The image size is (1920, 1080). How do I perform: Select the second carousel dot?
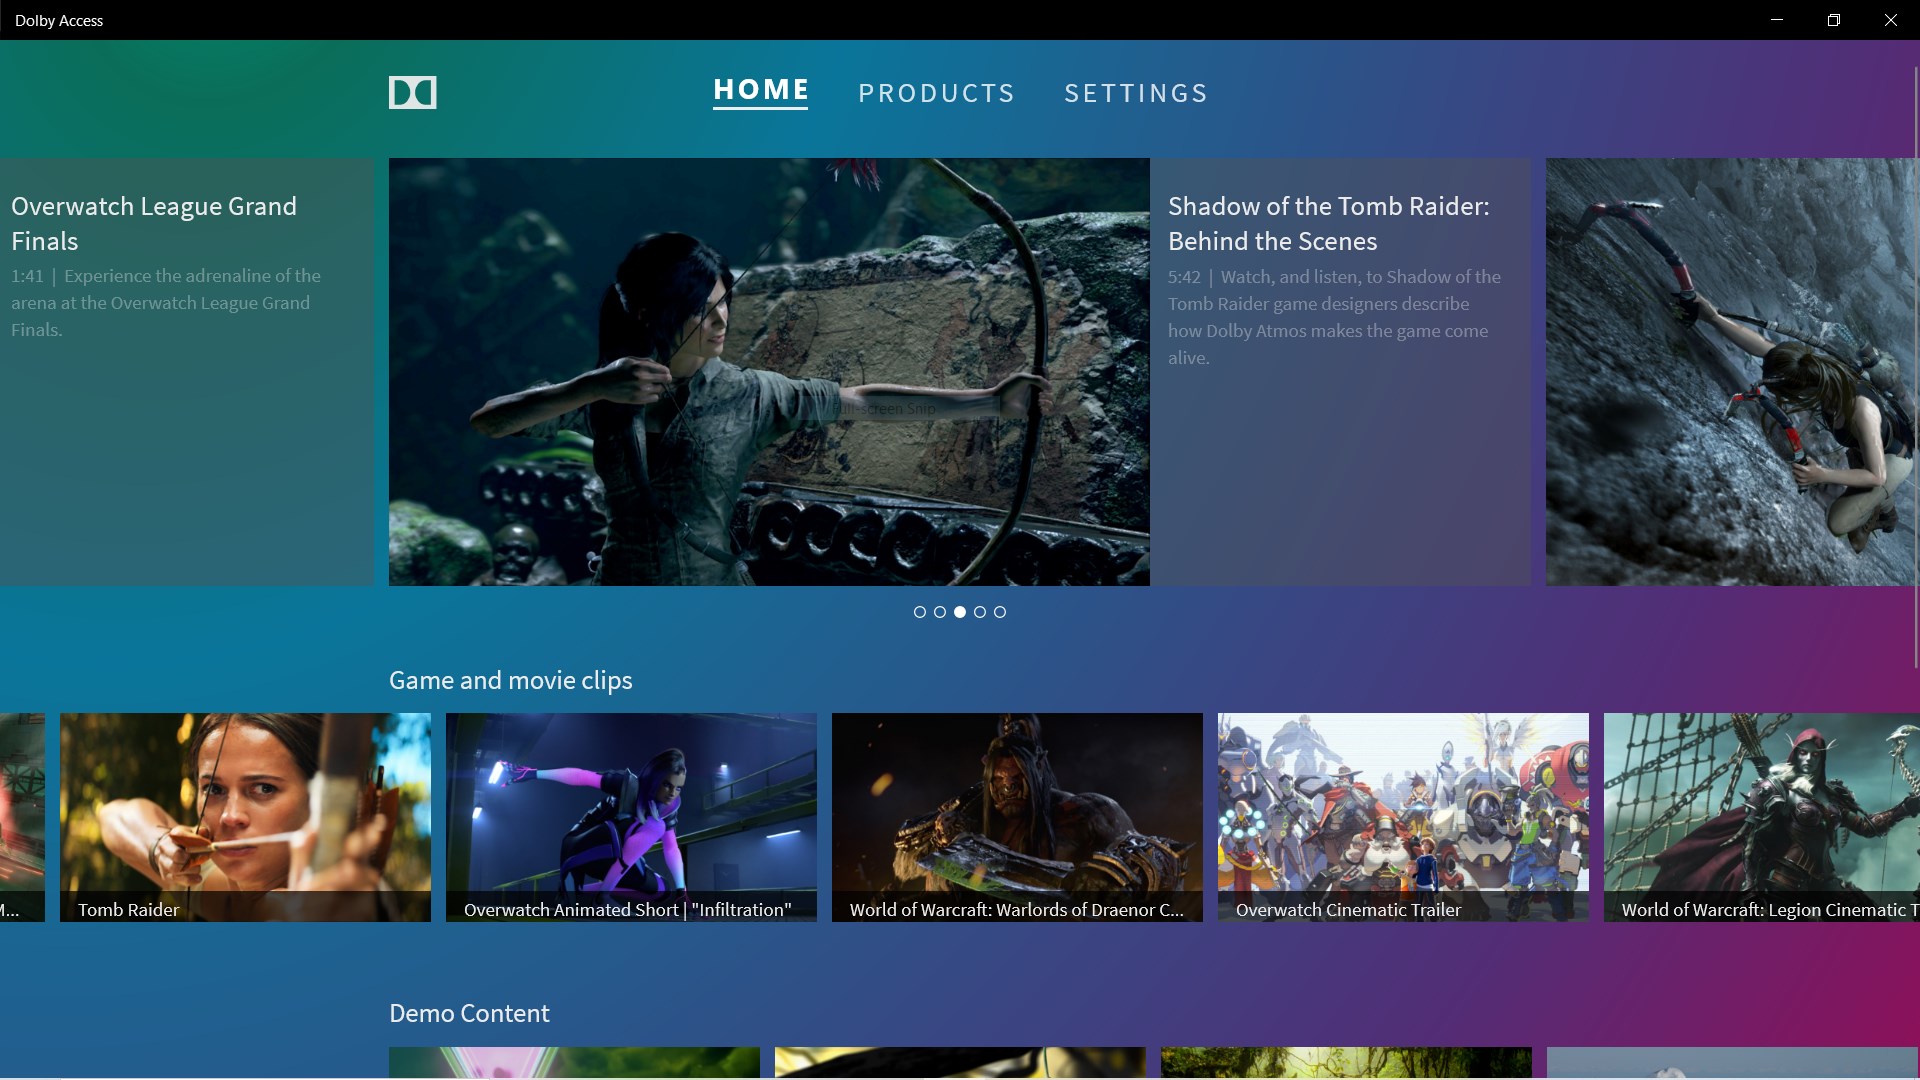940,612
